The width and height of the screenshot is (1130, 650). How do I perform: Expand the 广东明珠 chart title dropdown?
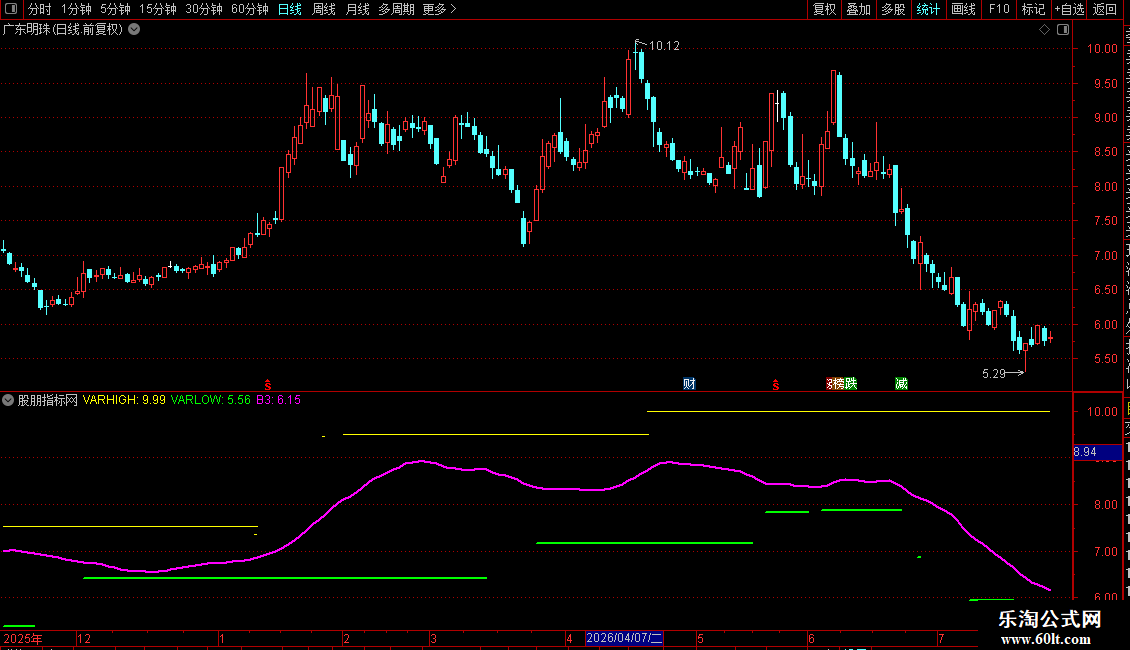pyautogui.click(x=134, y=30)
